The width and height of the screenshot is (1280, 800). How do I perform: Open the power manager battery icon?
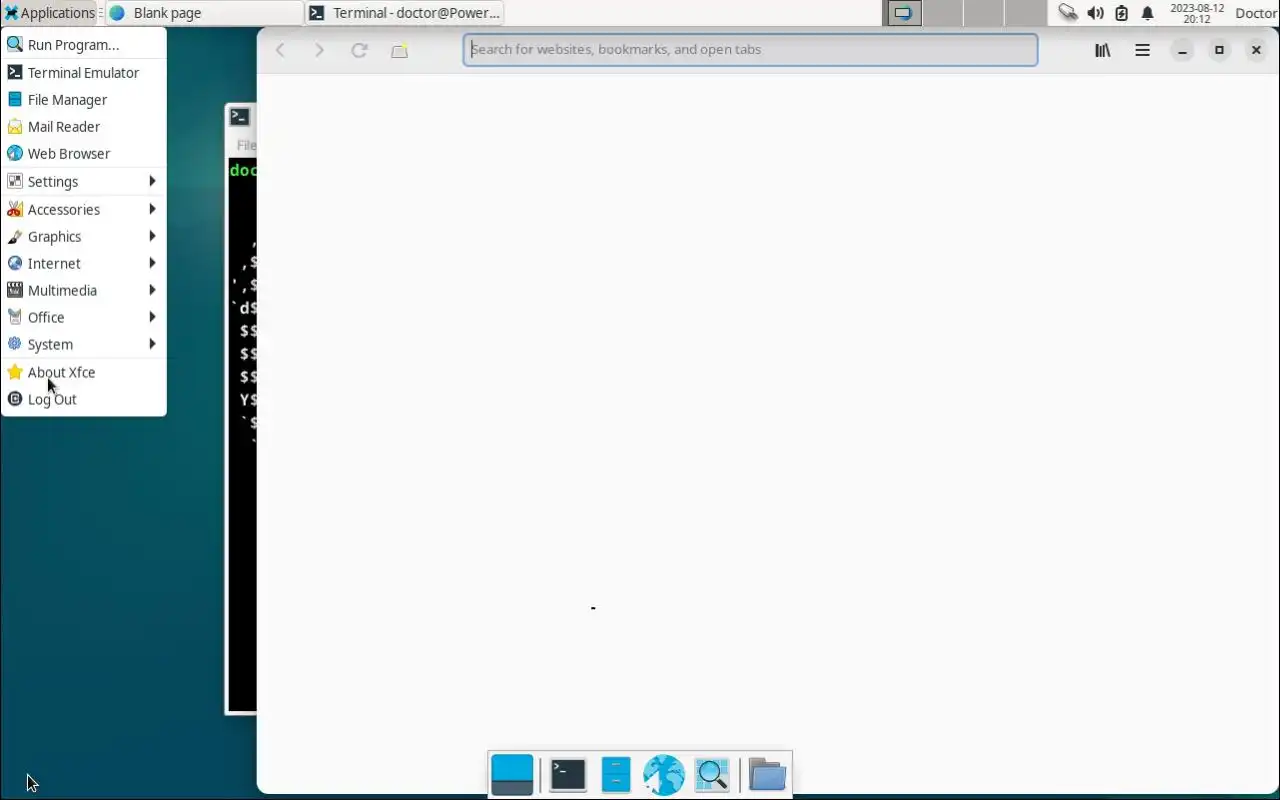(x=1121, y=13)
